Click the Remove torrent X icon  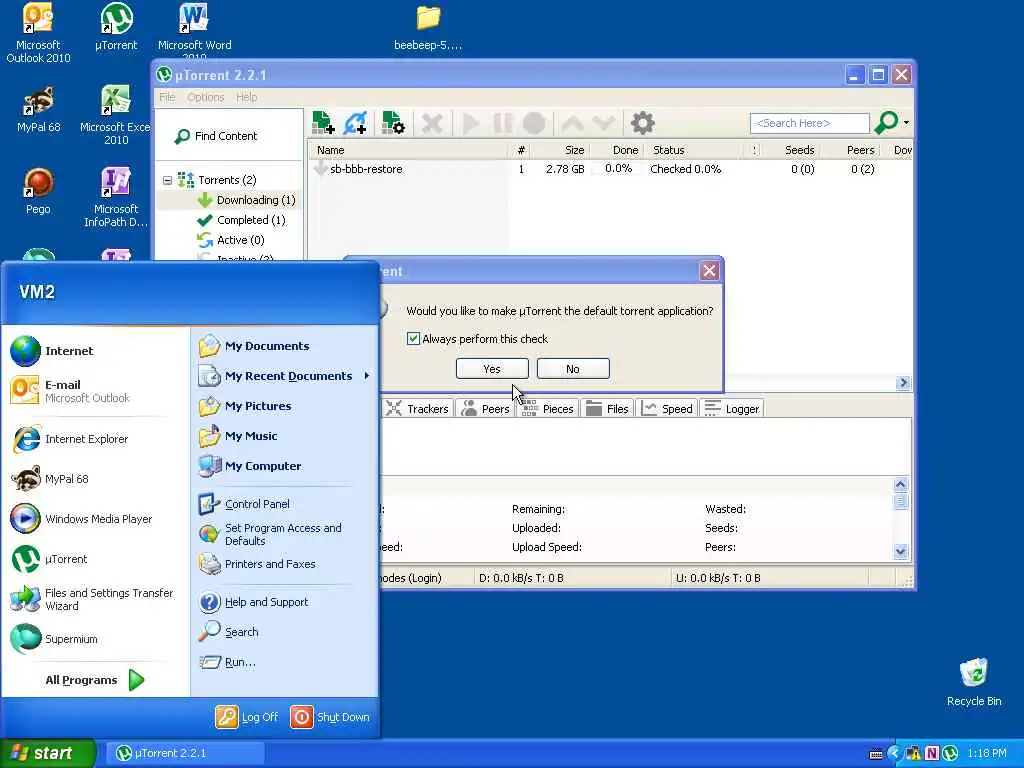pos(432,123)
